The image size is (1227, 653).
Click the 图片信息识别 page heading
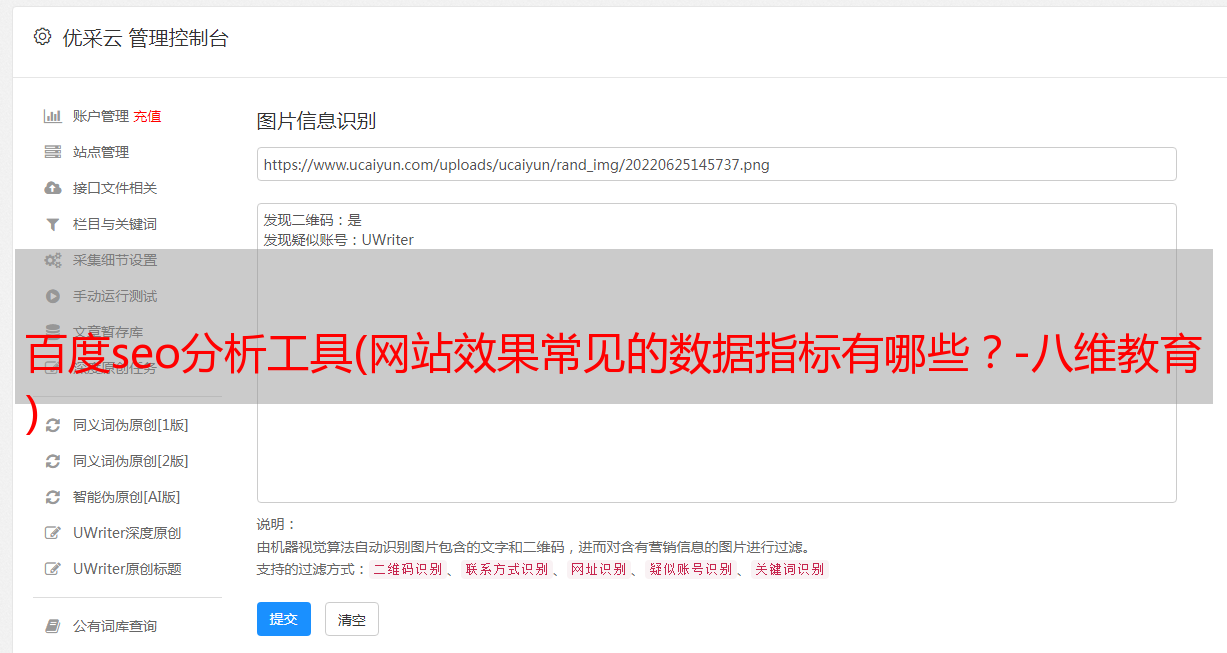click(x=316, y=121)
